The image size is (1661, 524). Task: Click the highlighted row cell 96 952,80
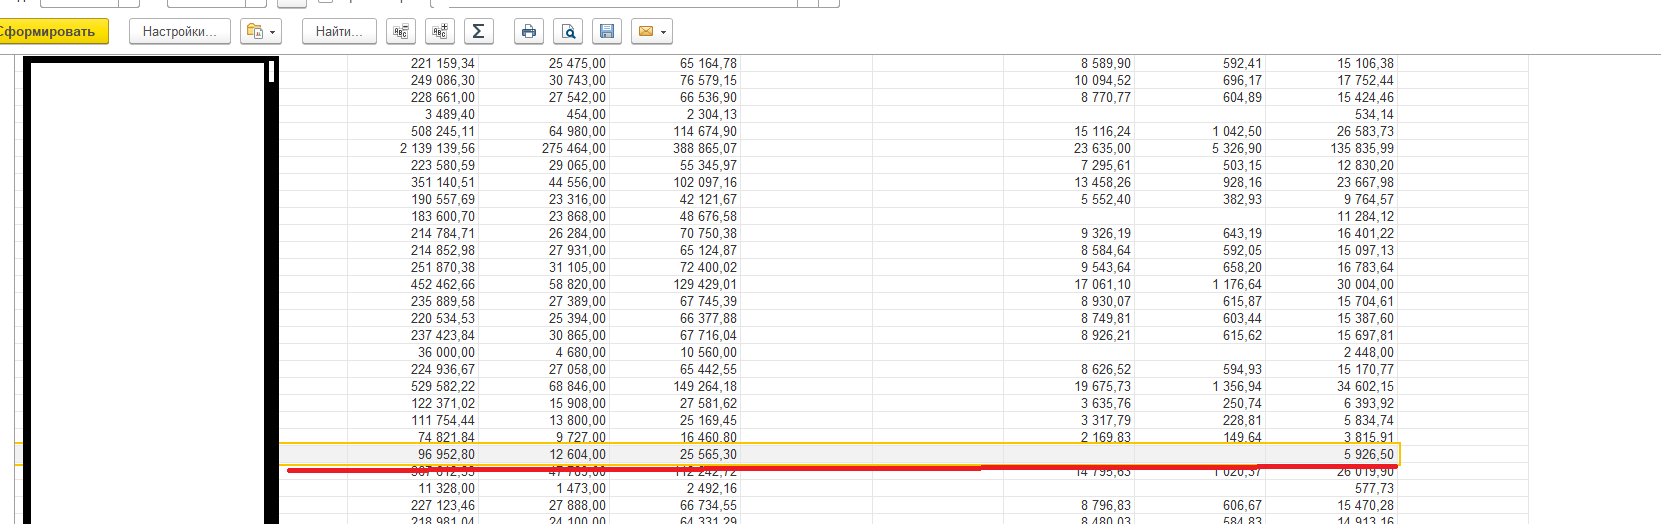pos(446,454)
